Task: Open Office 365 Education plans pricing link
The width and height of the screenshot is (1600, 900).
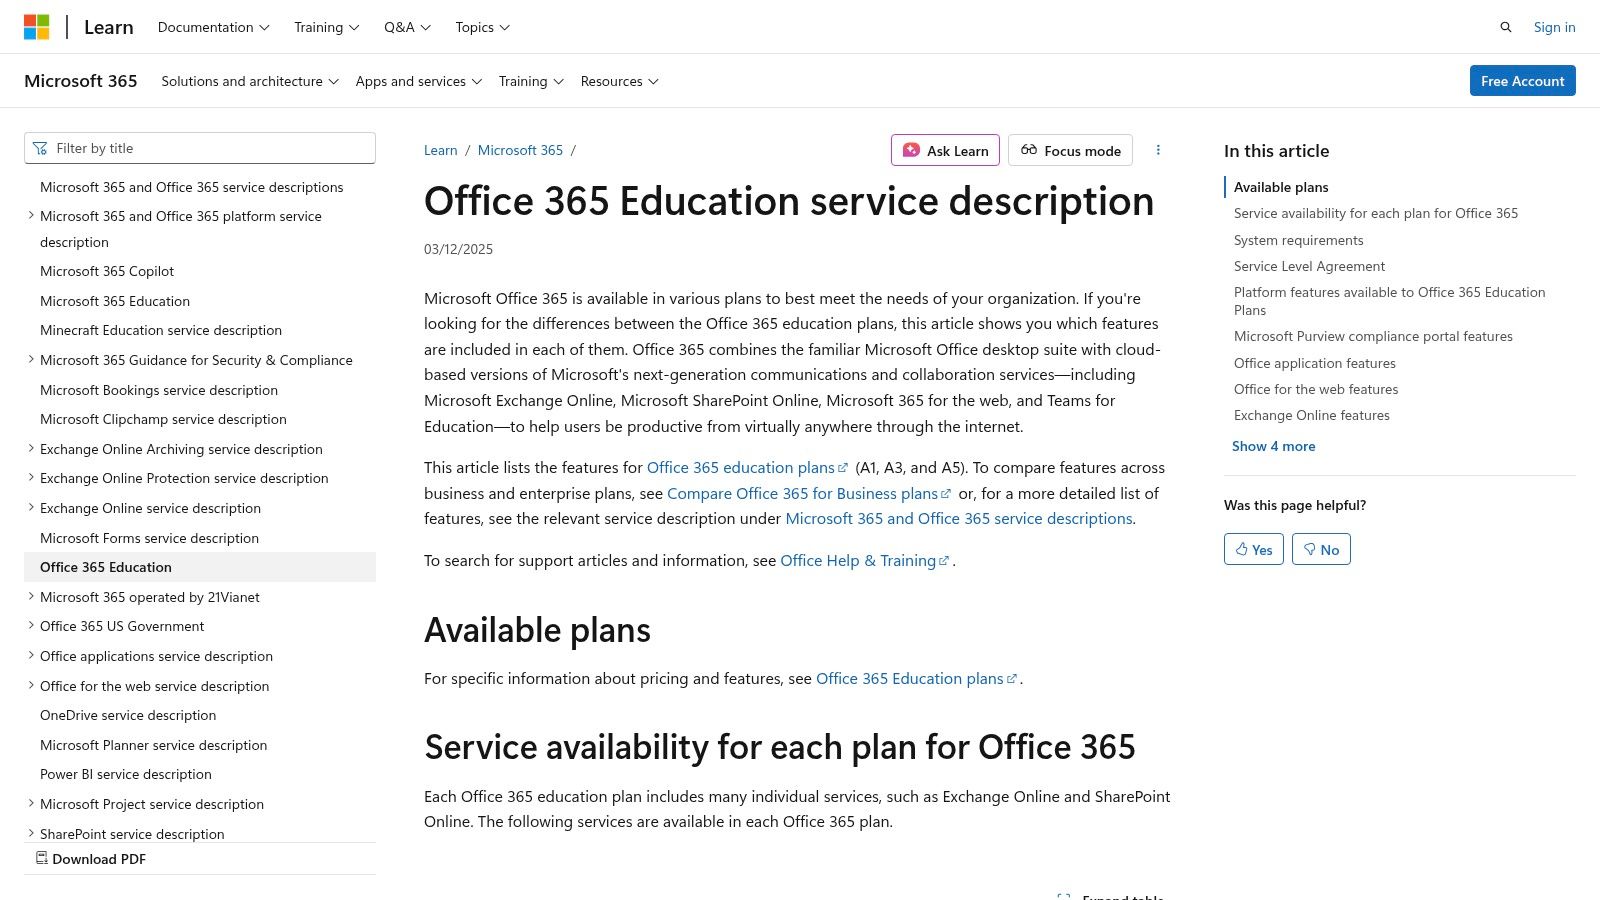Action: (x=916, y=678)
